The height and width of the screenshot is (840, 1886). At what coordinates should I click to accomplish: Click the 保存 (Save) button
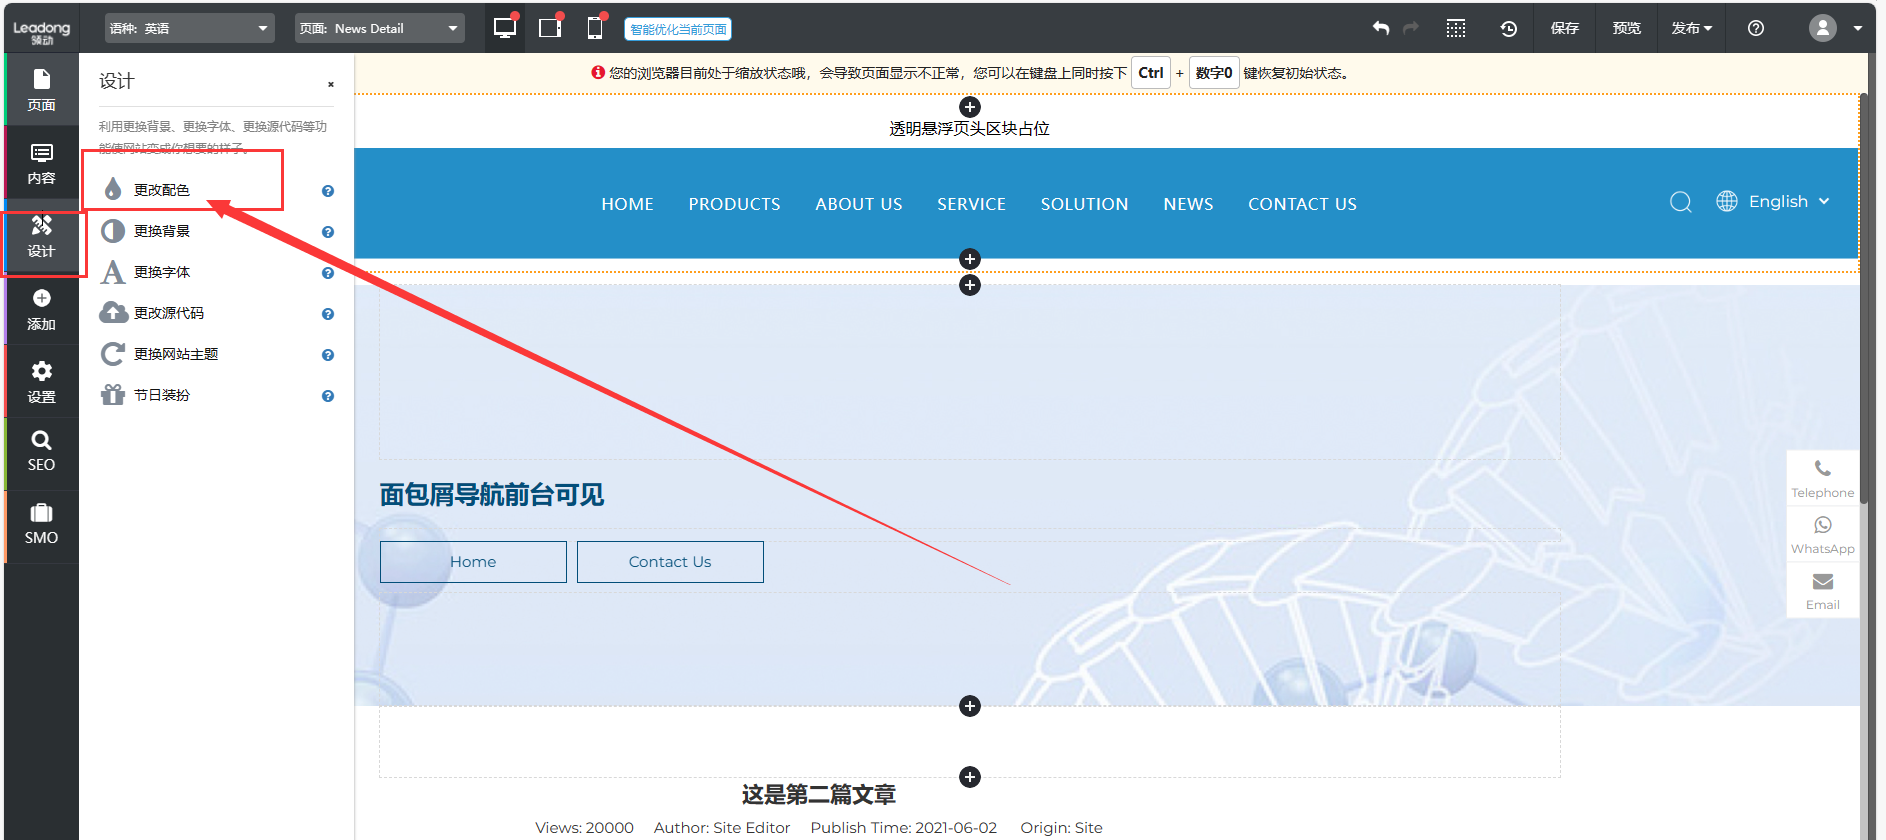pyautogui.click(x=1564, y=28)
